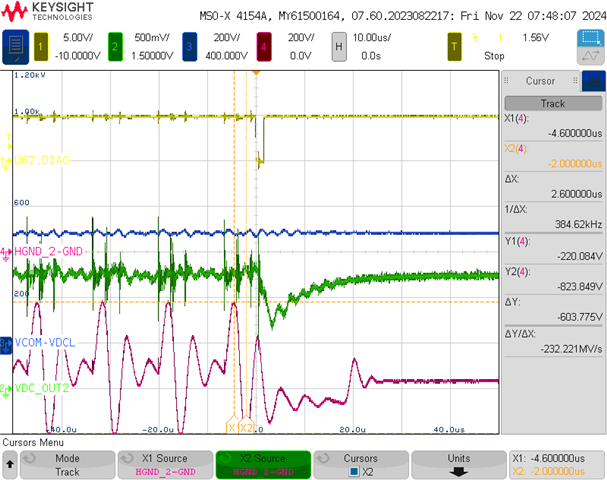Open the Horizontal H settings button
The height and width of the screenshot is (480, 607).
point(339,47)
